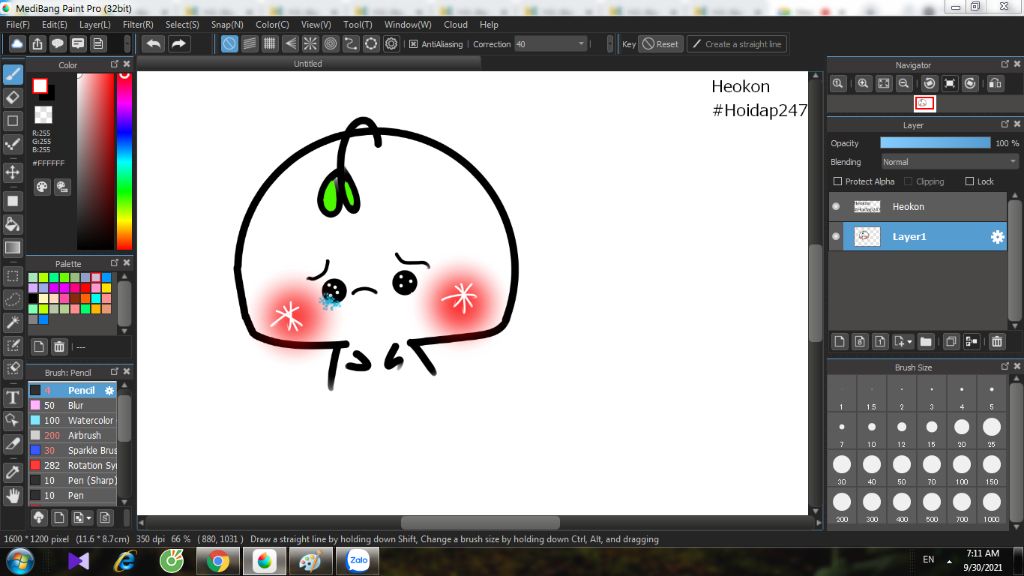Open Zalo from the taskbar
1024x576 pixels.
tap(357, 561)
